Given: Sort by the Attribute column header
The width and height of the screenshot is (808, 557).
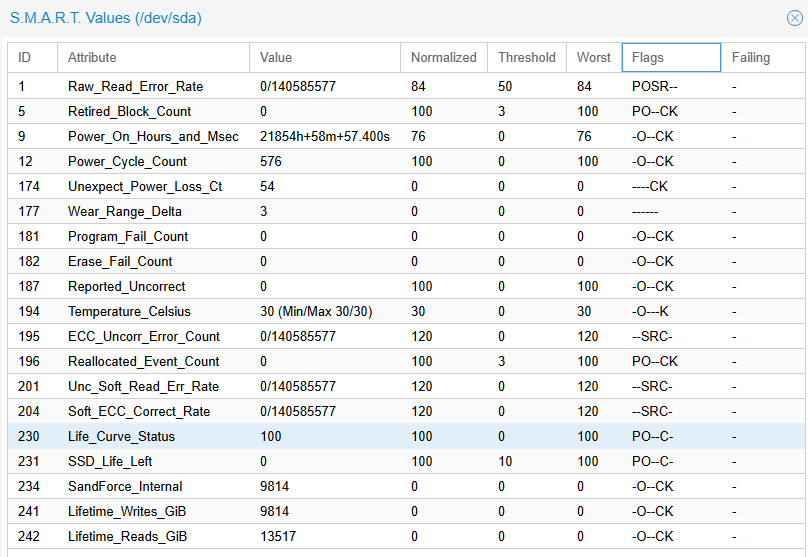Looking at the screenshot, I should pyautogui.click(x=152, y=58).
